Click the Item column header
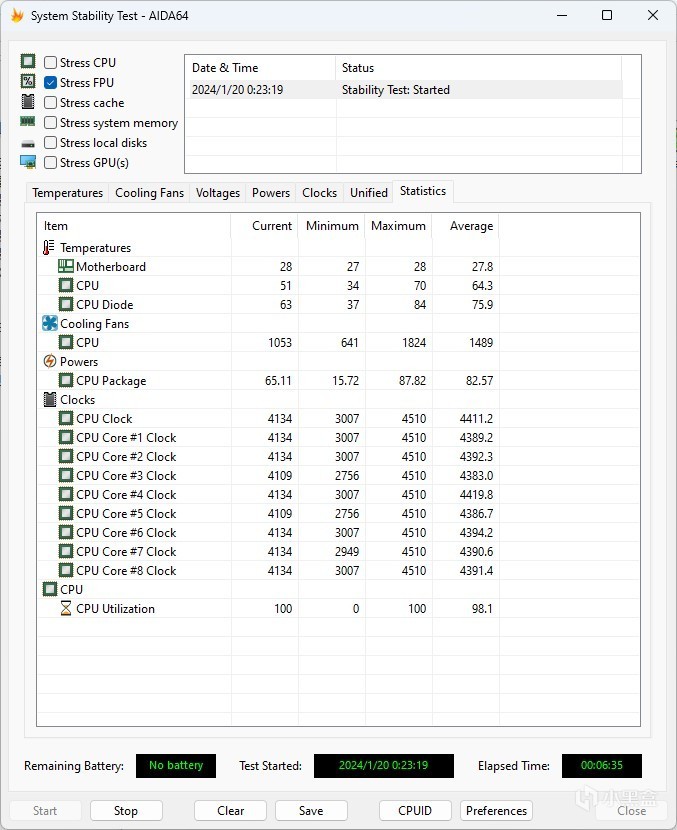The width and height of the screenshot is (677, 830). coord(134,226)
